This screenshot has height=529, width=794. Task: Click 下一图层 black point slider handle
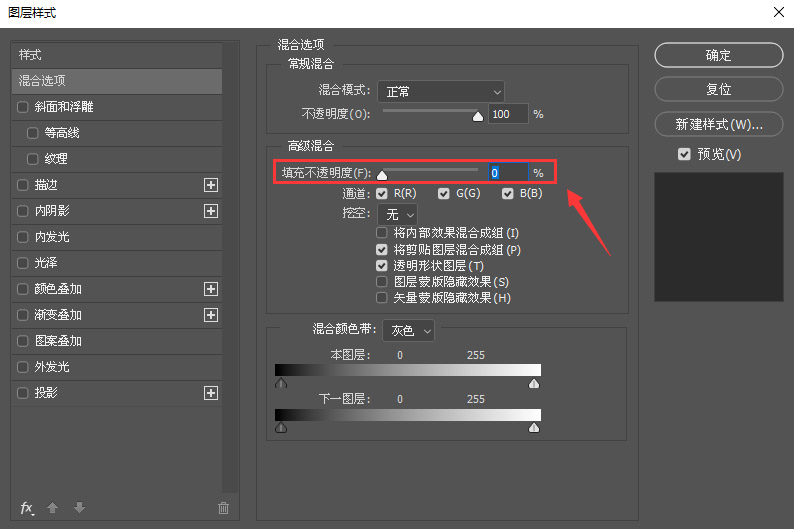point(281,428)
